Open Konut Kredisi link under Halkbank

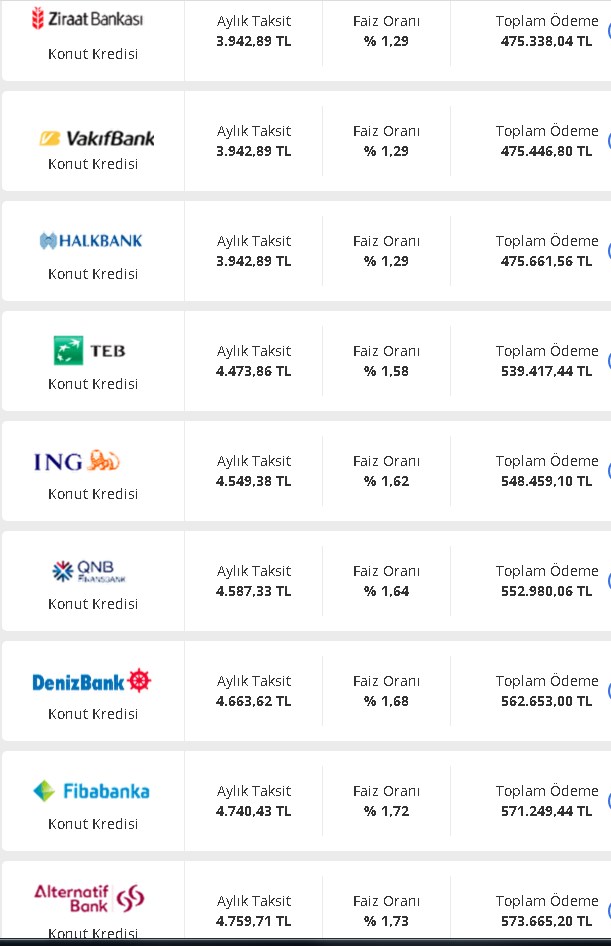pyautogui.click(x=93, y=274)
